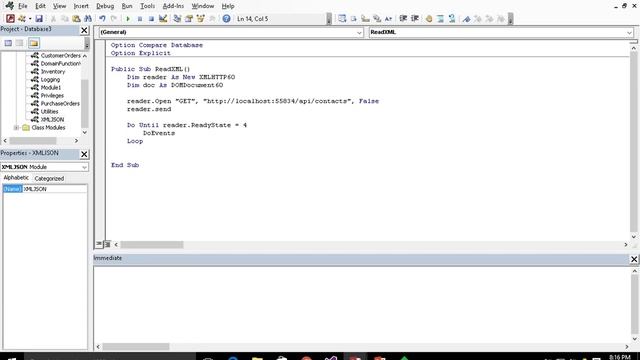Open Standard toolbar options overflow arrow

(329, 19)
